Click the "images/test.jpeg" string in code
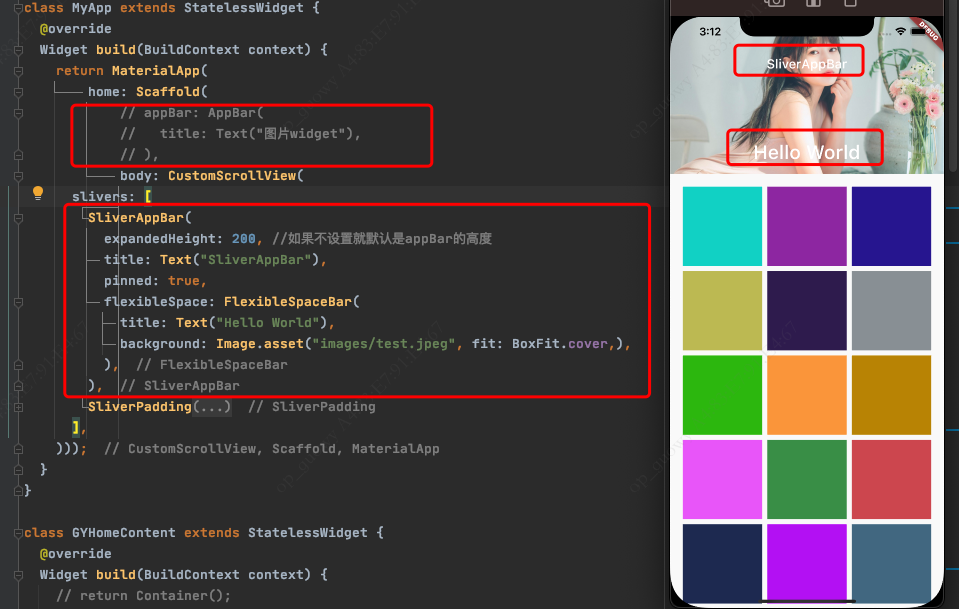This screenshot has width=959, height=609. point(383,344)
